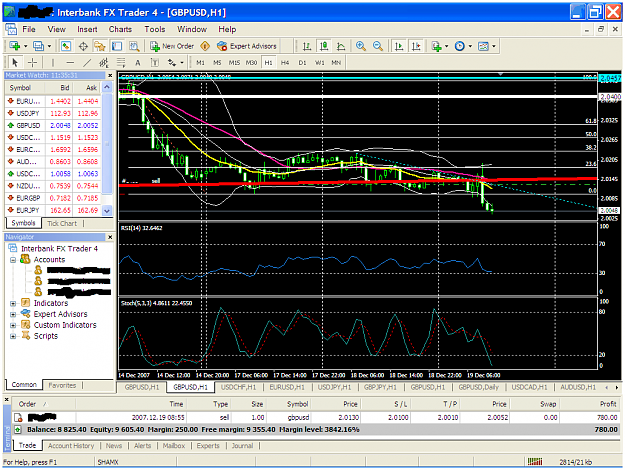Click the MetaEditor diamond icon
The height and width of the screenshot is (470, 625).
click(x=205, y=46)
